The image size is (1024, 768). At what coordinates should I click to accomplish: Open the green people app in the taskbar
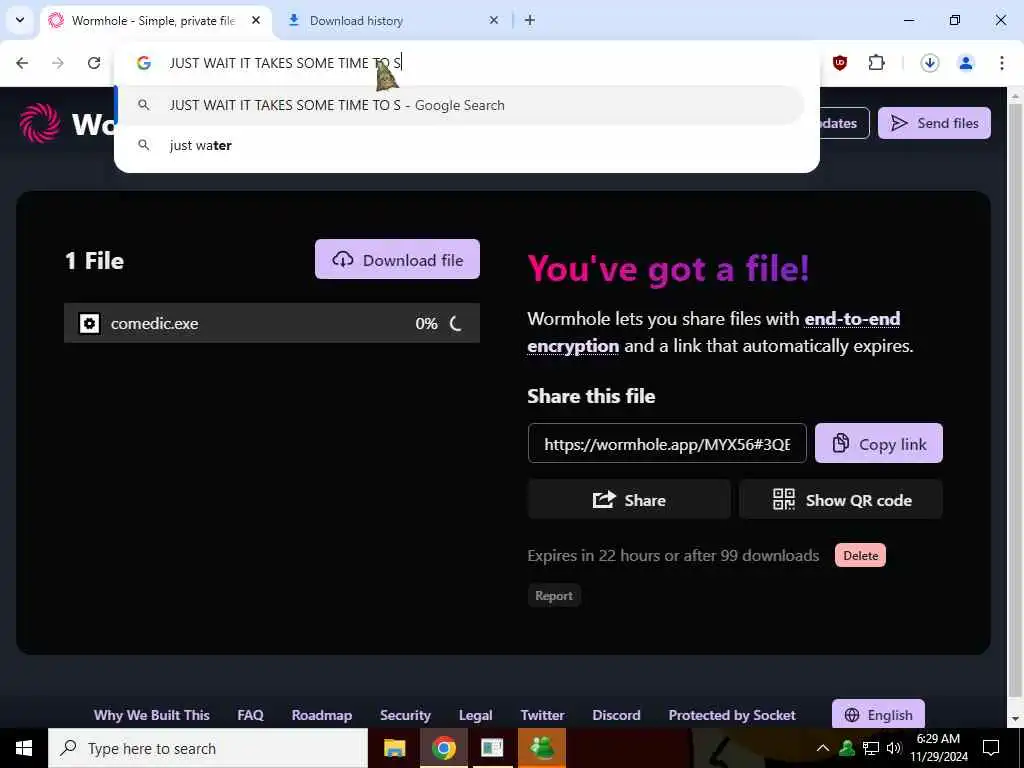point(541,748)
